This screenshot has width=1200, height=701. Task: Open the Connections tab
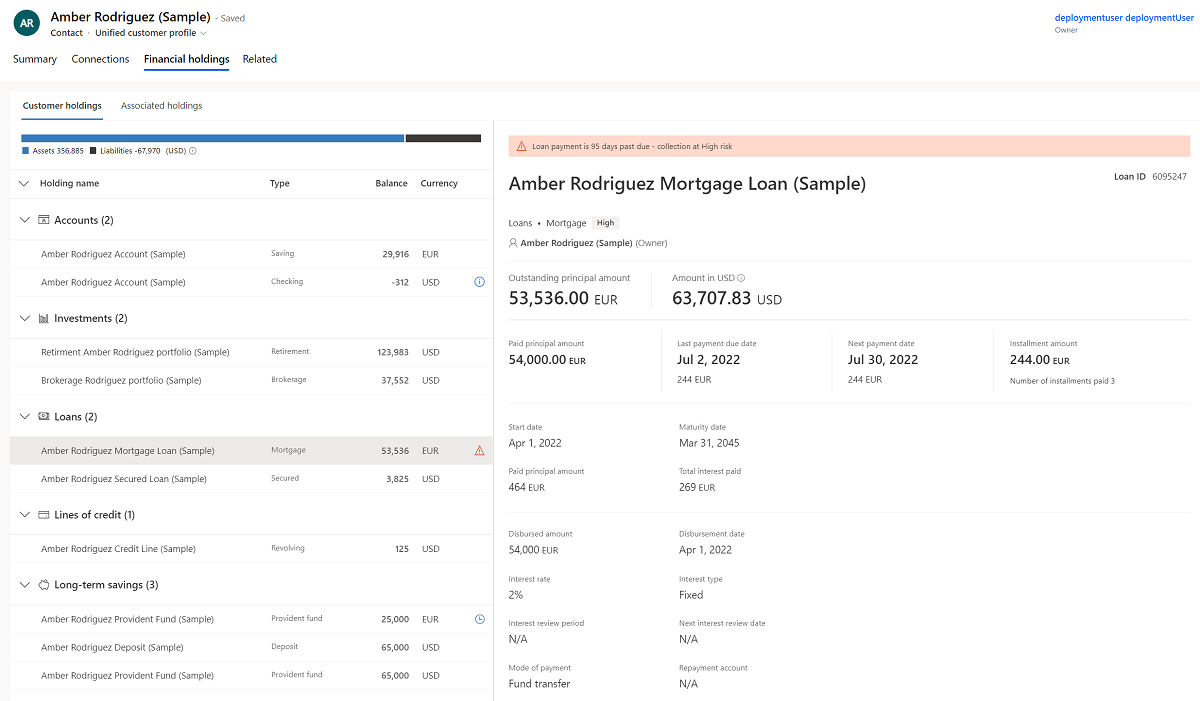(x=100, y=59)
